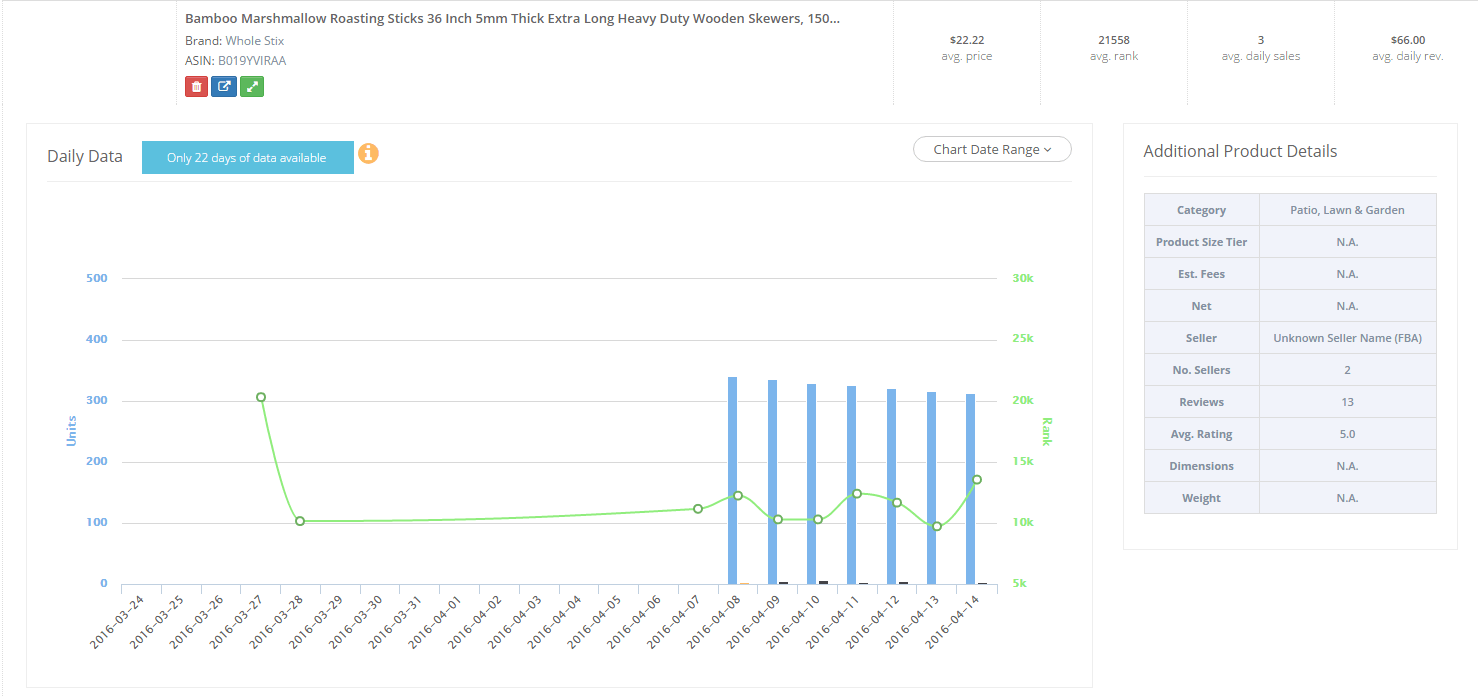Click the Reviews value 13
The image size is (1478, 696).
(x=1347, y=402)
